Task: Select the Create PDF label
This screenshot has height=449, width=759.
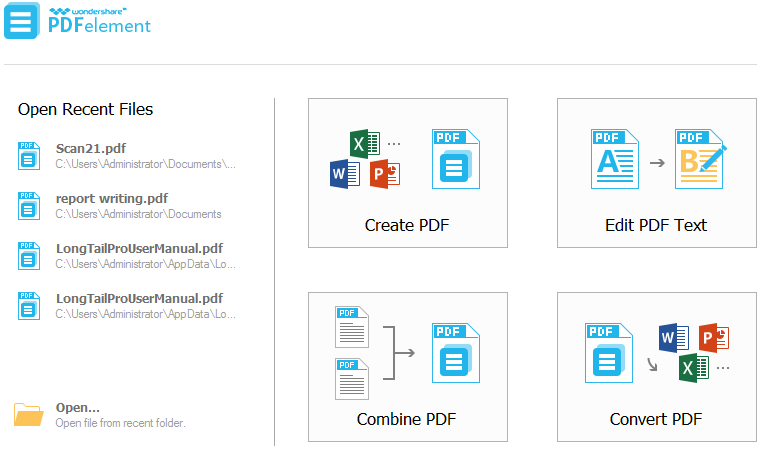Action: coord(407,225)
